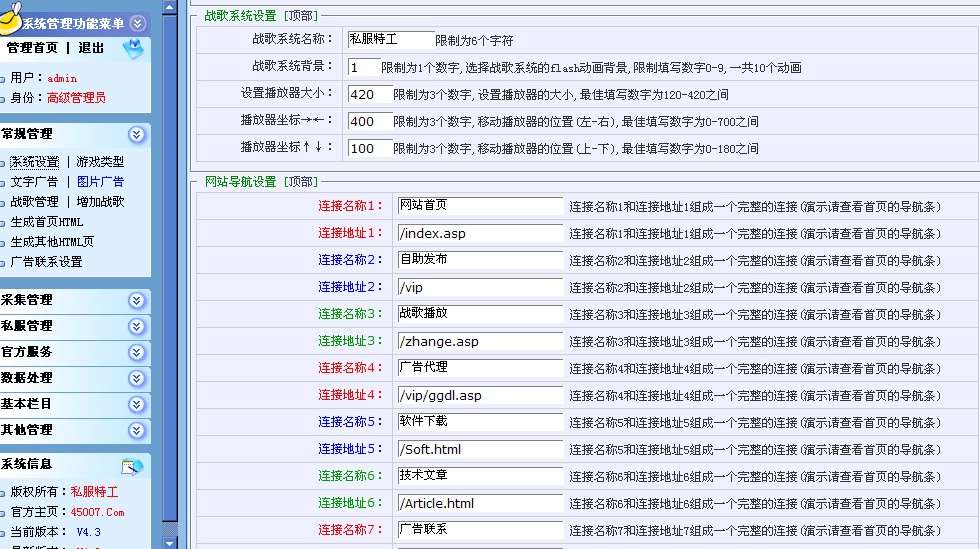Click the broom logo icon at top-left

coord(11,15)
